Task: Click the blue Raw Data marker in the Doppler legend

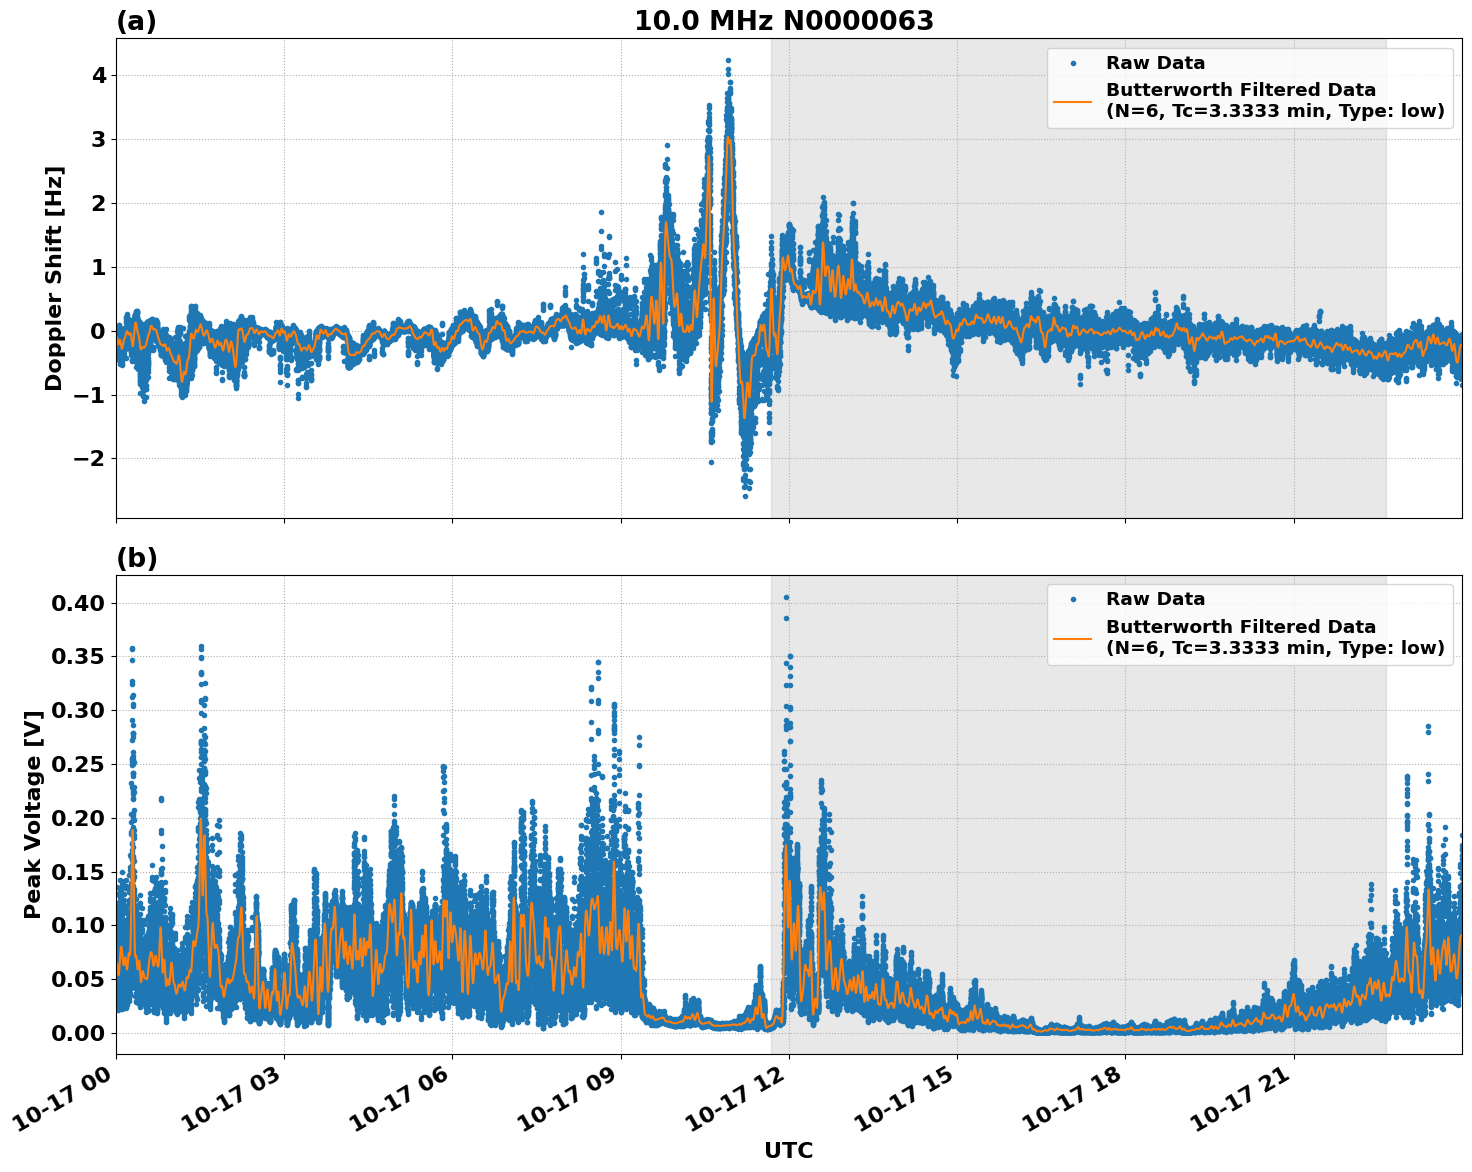Action: point(1073,63)
